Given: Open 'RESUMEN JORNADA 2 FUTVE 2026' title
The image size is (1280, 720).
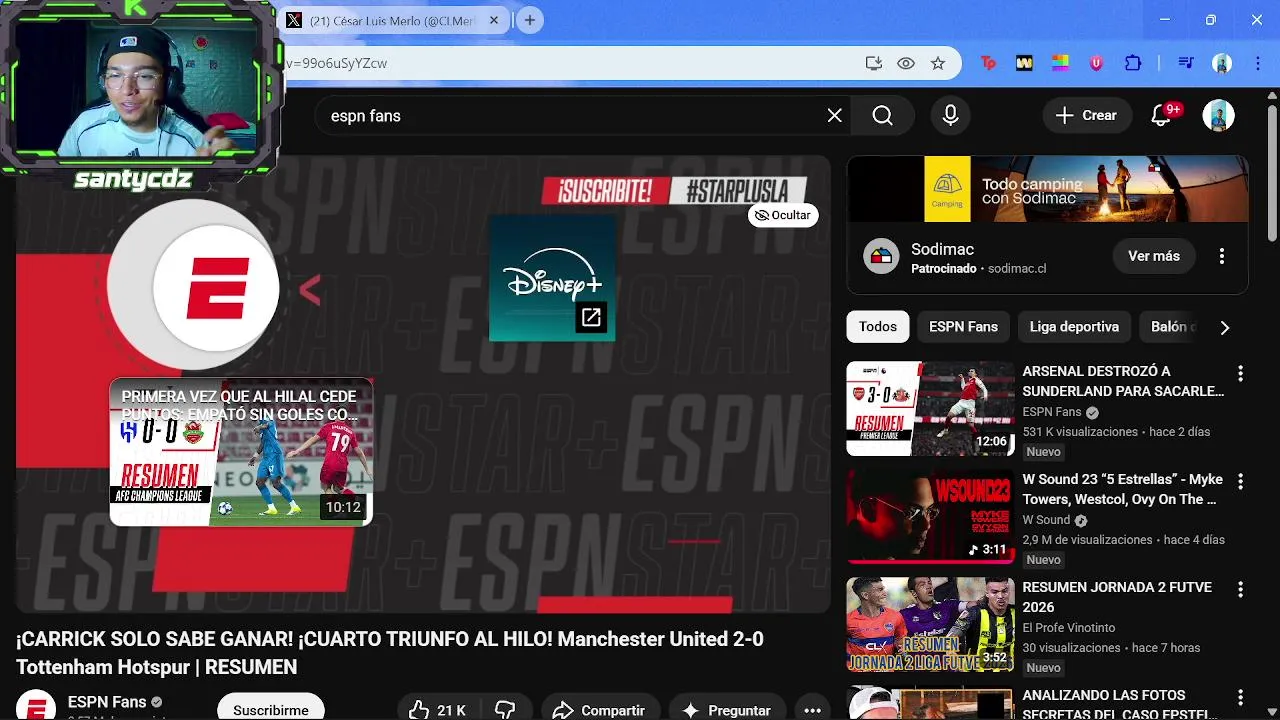Looking at the screenshot, I should (x=1117, y=597).
